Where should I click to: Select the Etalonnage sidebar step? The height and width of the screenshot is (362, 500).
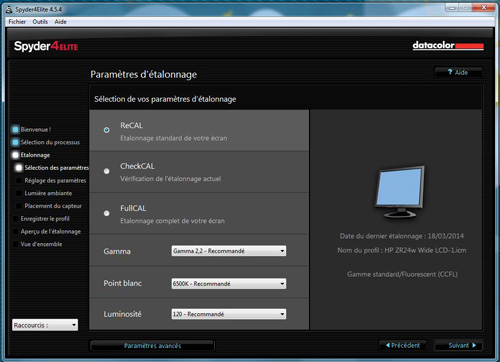click(35, 155)
